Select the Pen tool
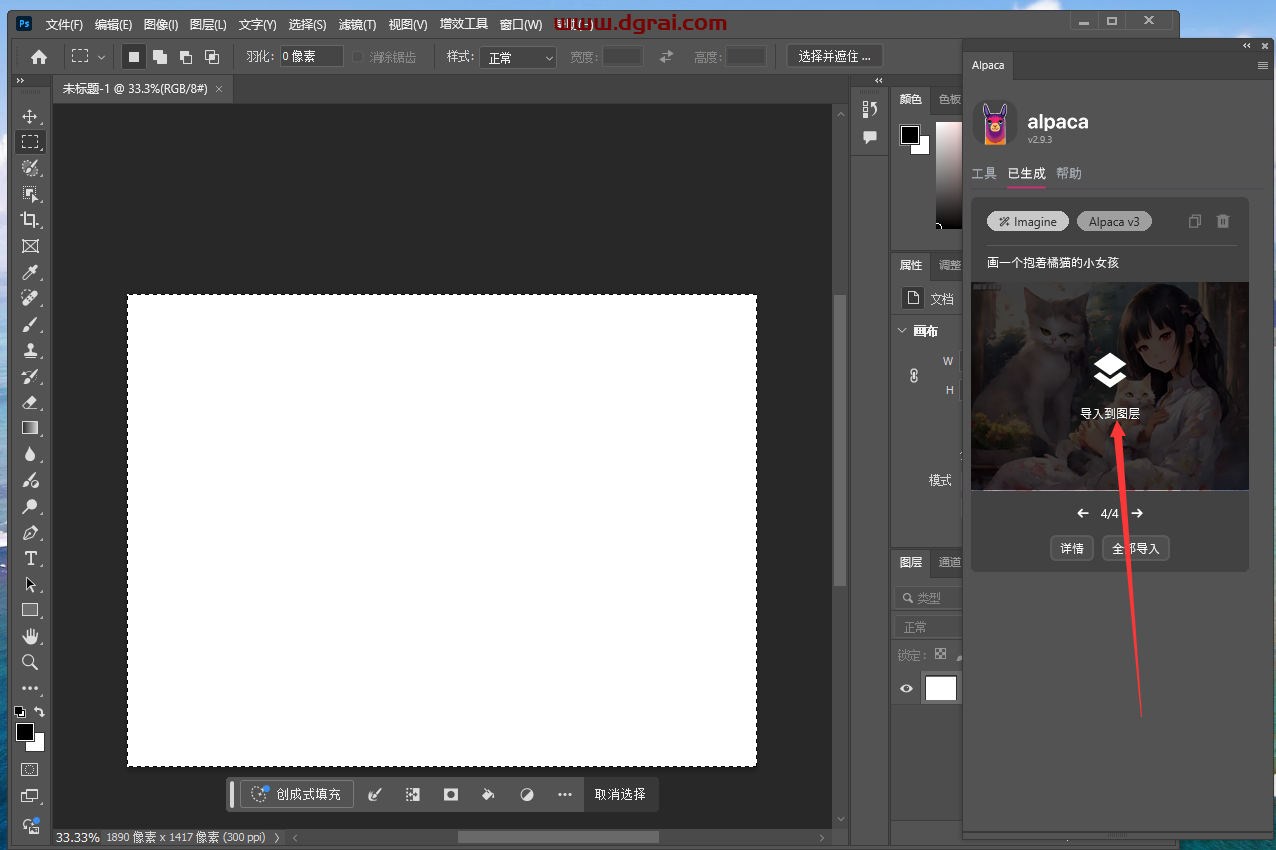Image resolution: width=1276 pixels, height=850 pixels. tap(30, 532)
